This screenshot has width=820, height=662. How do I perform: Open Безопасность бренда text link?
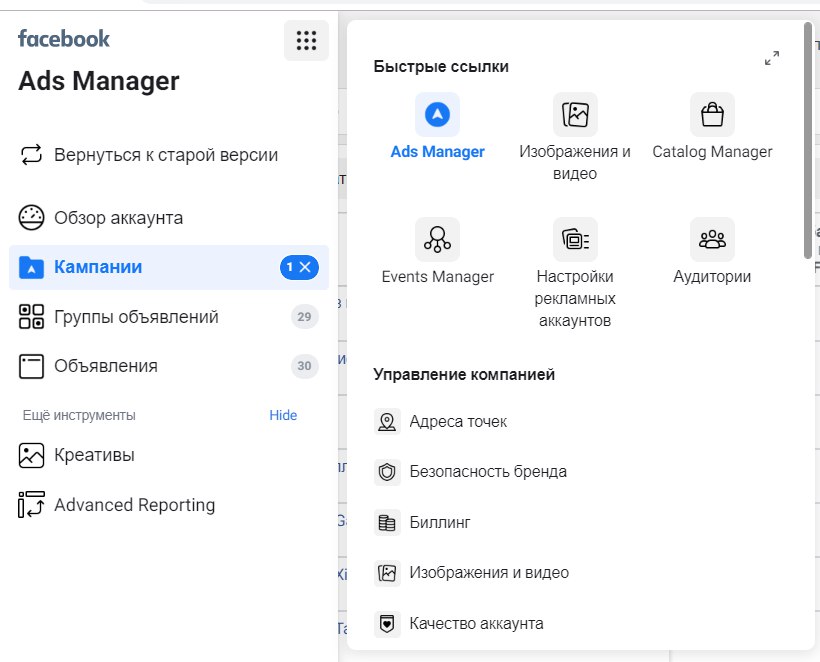488,472
